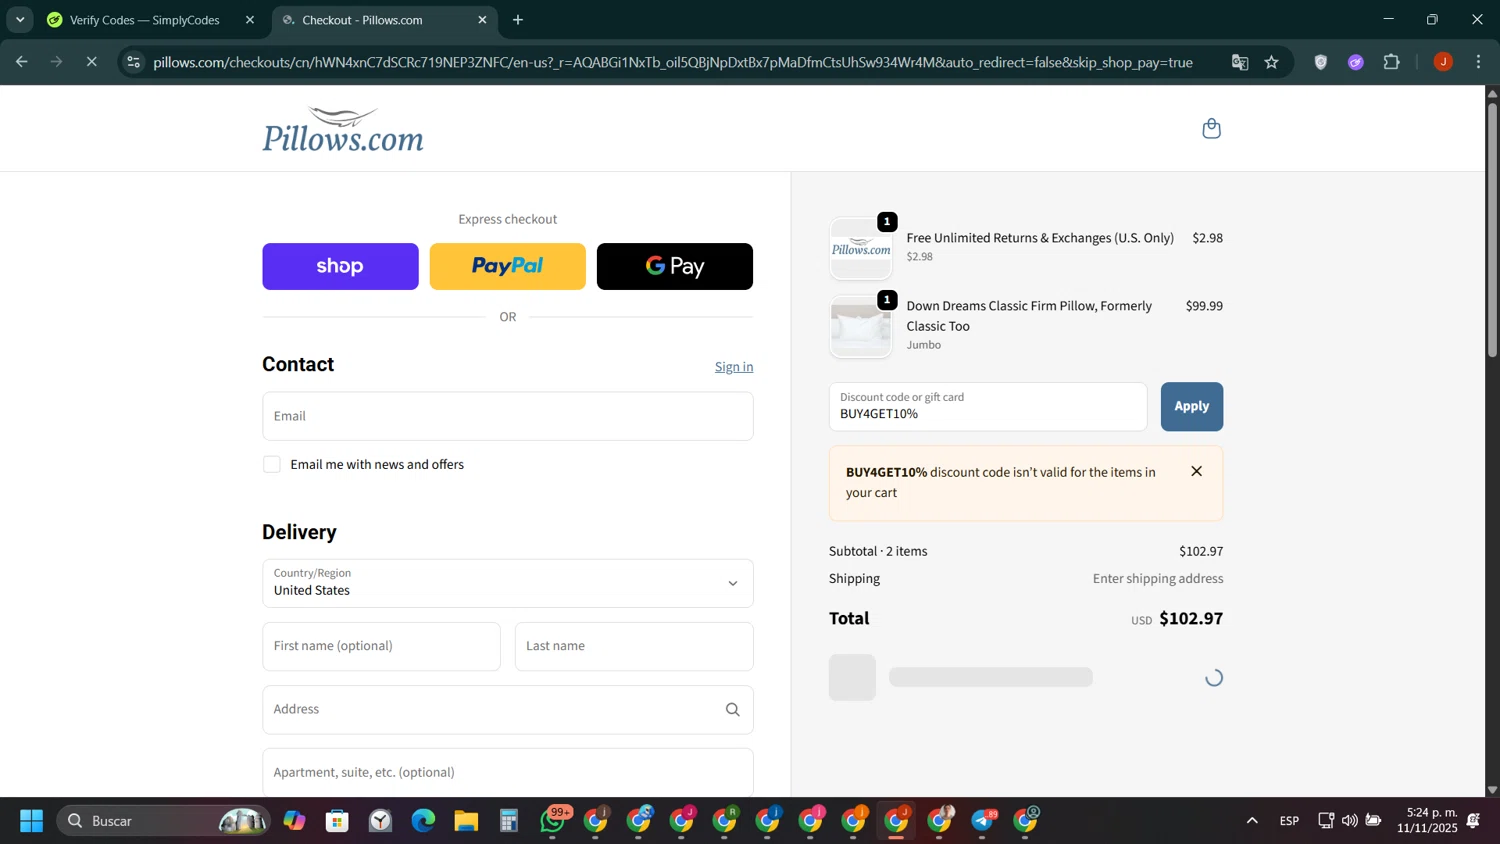Click the discount code or gift card field
The height and width of the screenshot is (844, 1500).
click(987, 406)
